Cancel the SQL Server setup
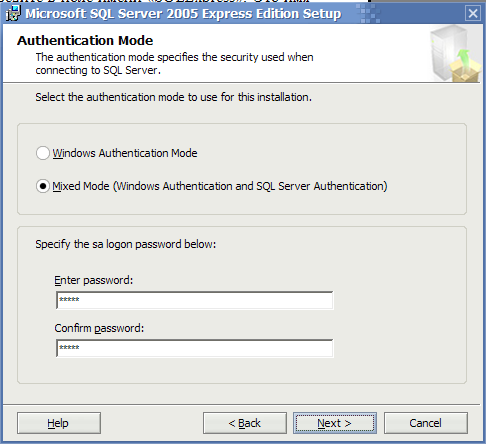The height and width of the screenshot is (444, 486). [x=426, y=423]
